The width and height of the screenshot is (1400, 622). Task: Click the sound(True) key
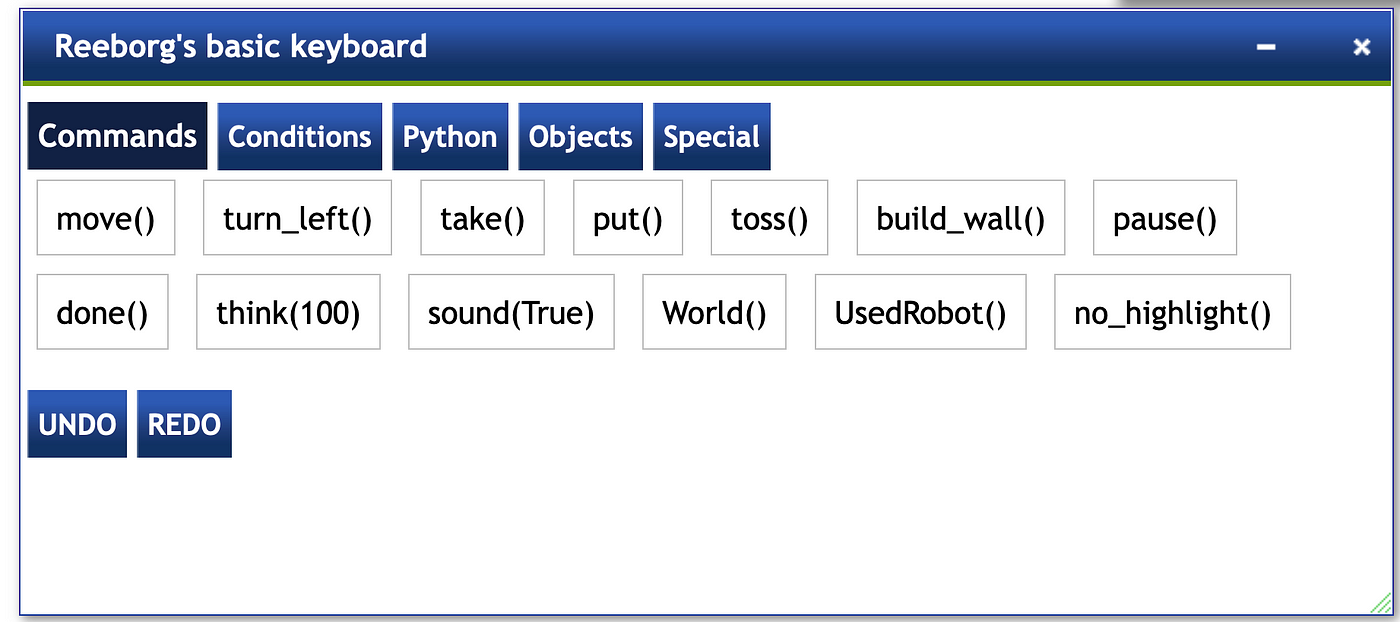tap(512, 312)
